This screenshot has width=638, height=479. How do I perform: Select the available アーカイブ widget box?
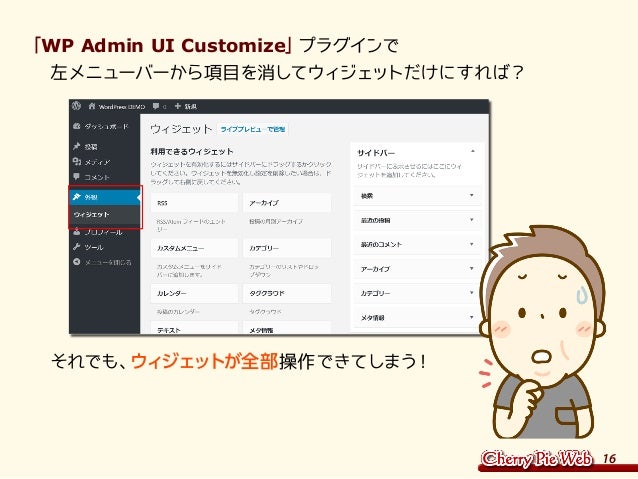(x=287, y=203)
